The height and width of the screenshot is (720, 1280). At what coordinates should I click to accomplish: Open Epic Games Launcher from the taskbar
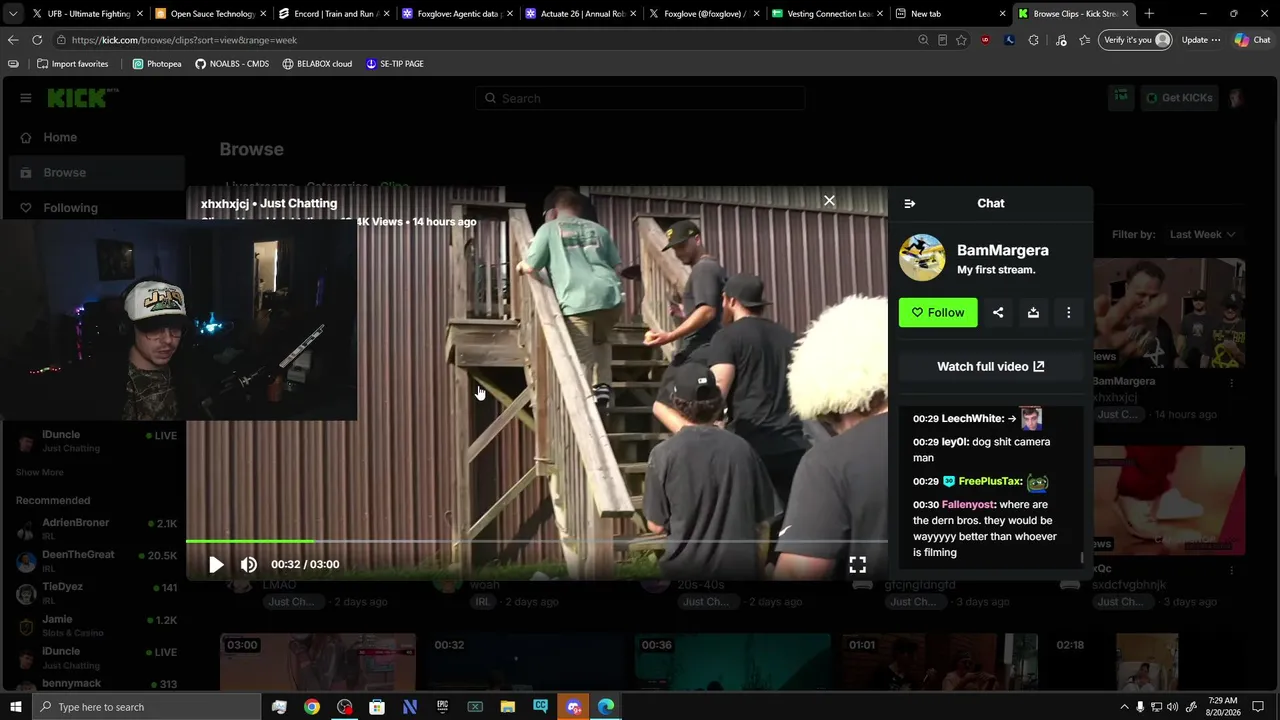442,707
